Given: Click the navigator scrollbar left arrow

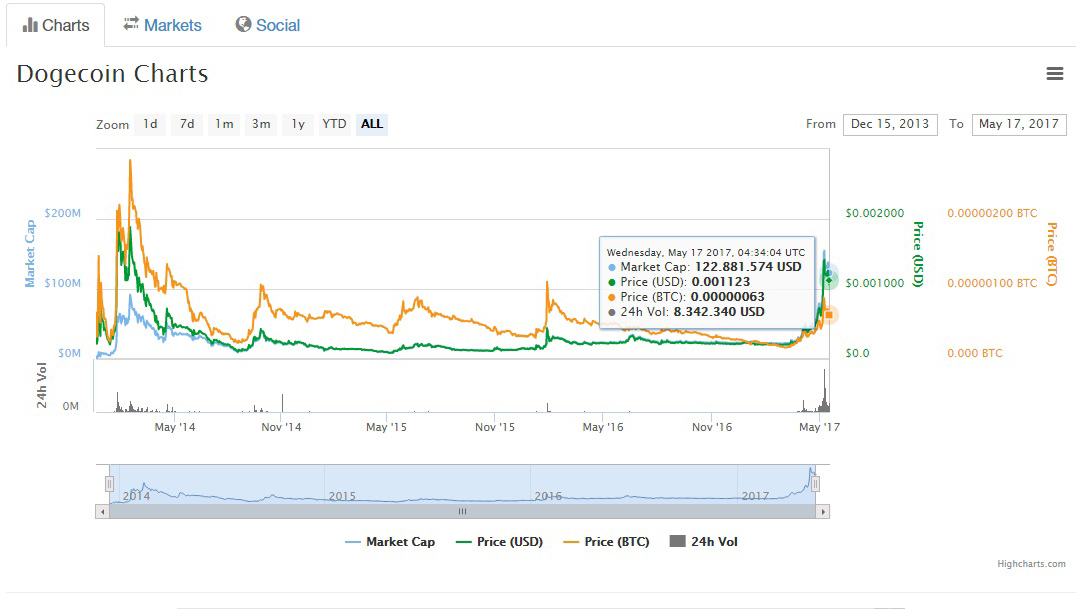Looking at the screenshot, I should click(x=103, y=512).
